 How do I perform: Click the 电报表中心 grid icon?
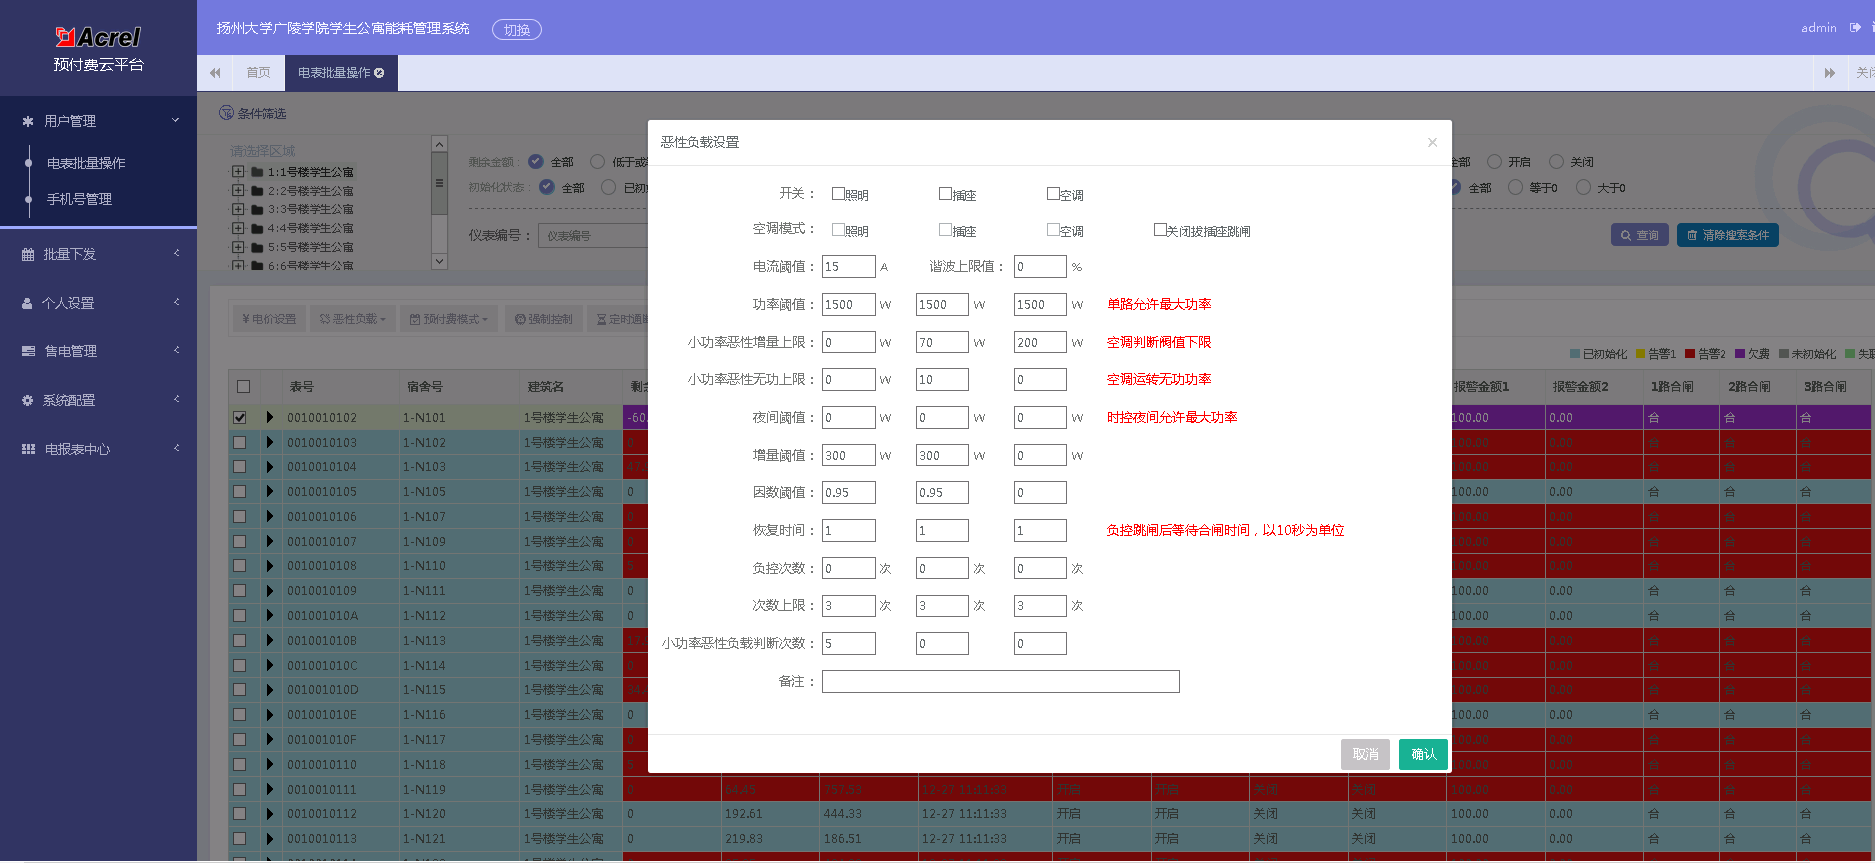click(x=28, y=449)
